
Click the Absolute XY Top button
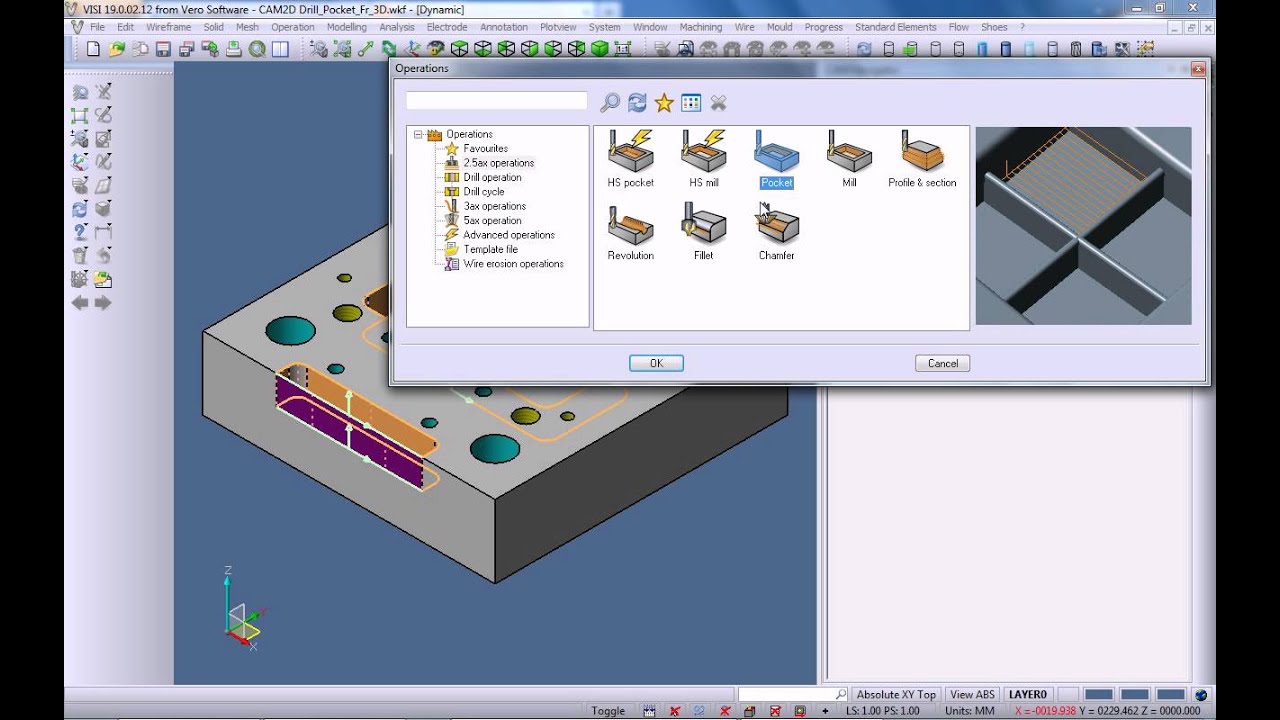[x=896, y=695]
